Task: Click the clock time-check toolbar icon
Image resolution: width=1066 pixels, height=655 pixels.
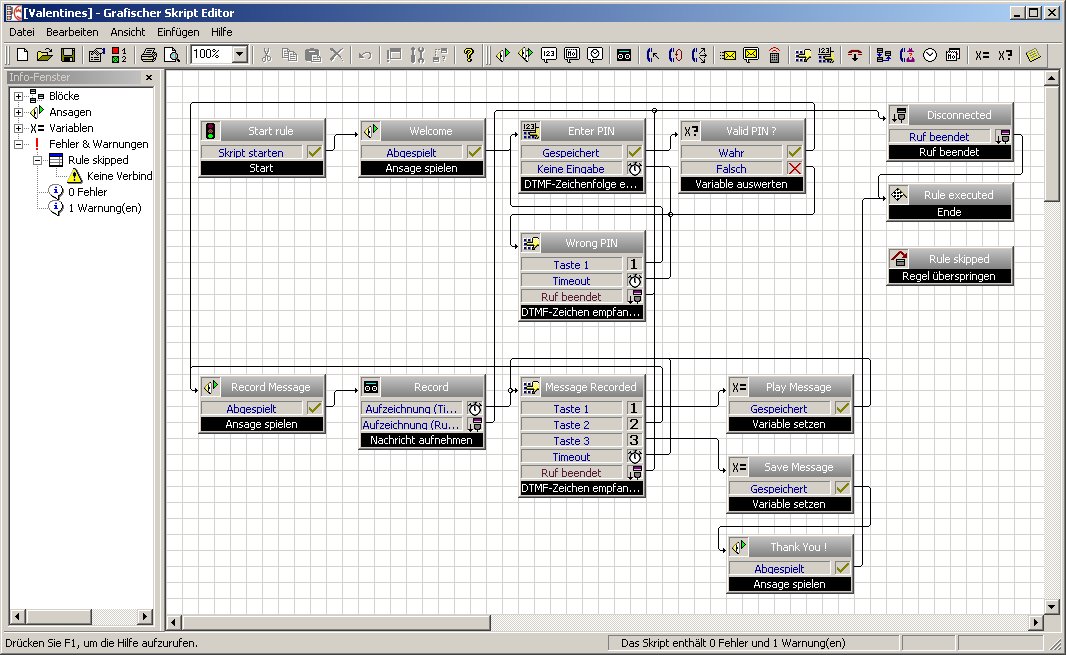Action: pos(930,55)
